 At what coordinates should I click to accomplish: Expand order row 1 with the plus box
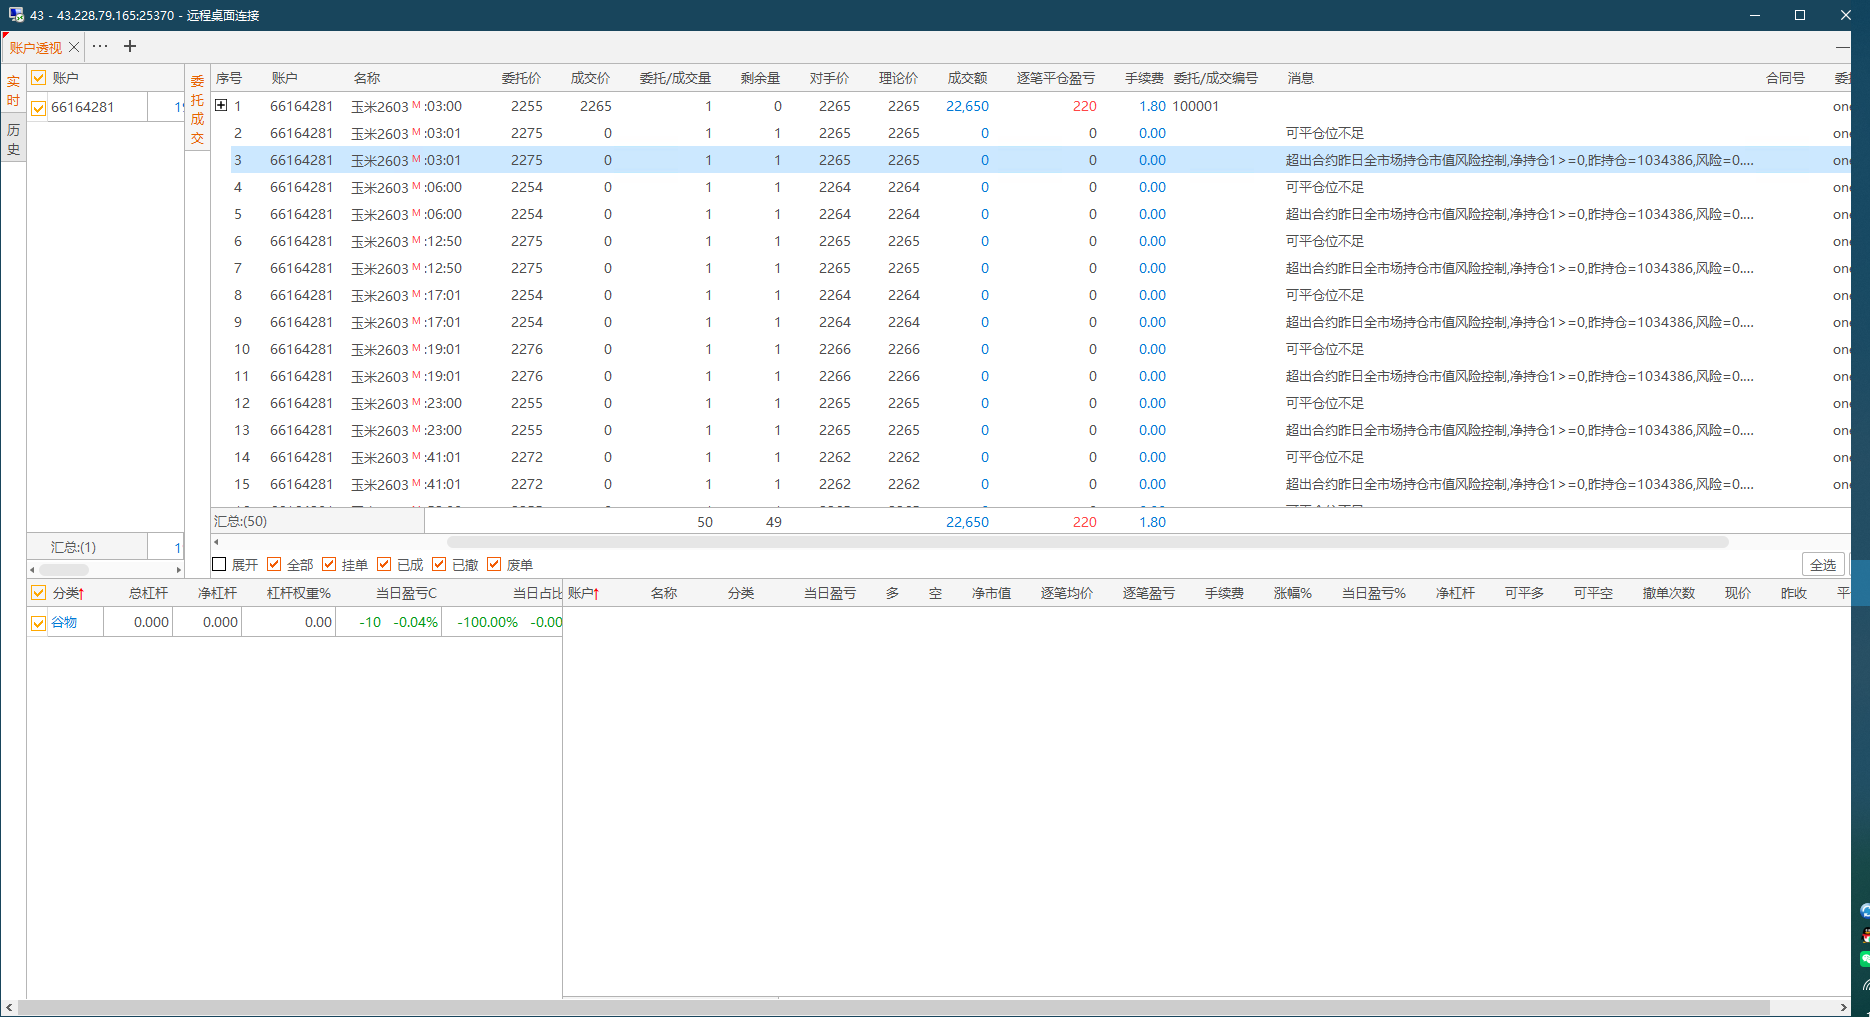click(221, 105)
